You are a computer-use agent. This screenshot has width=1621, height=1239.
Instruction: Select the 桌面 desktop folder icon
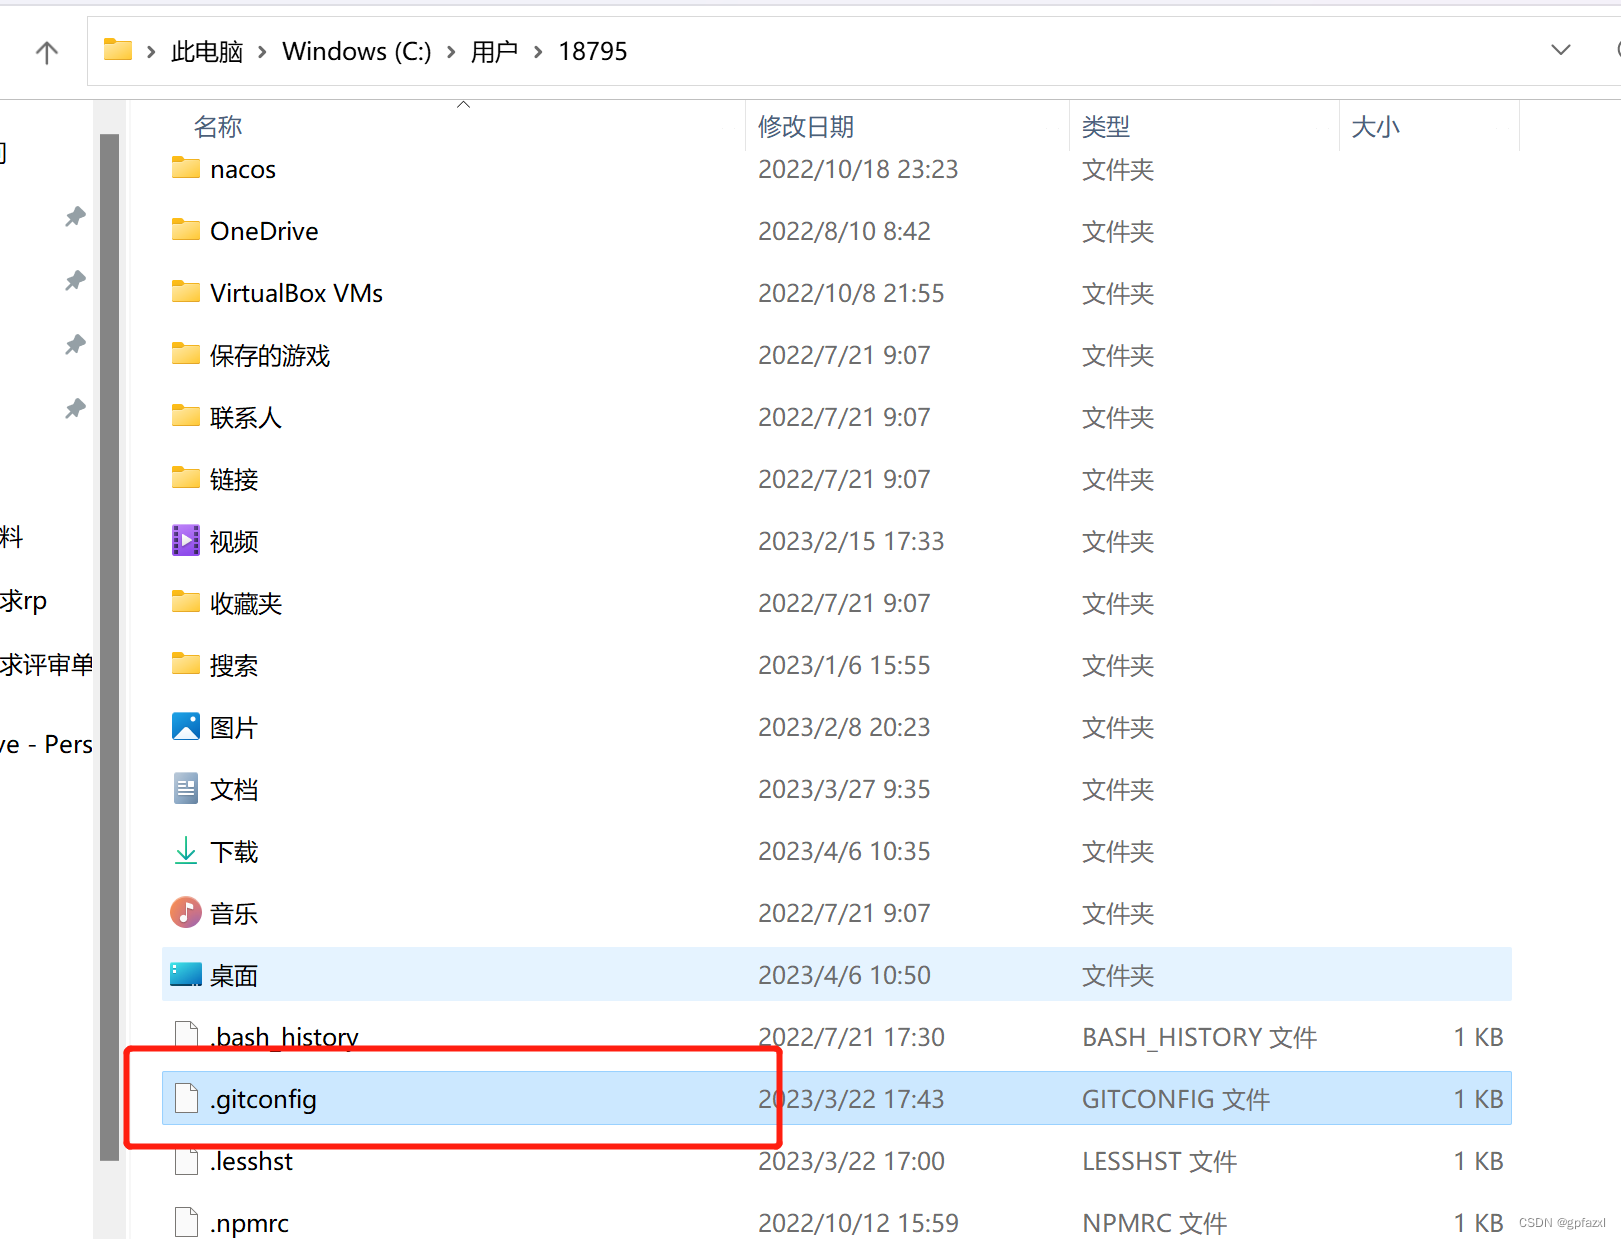click(186, 974)
